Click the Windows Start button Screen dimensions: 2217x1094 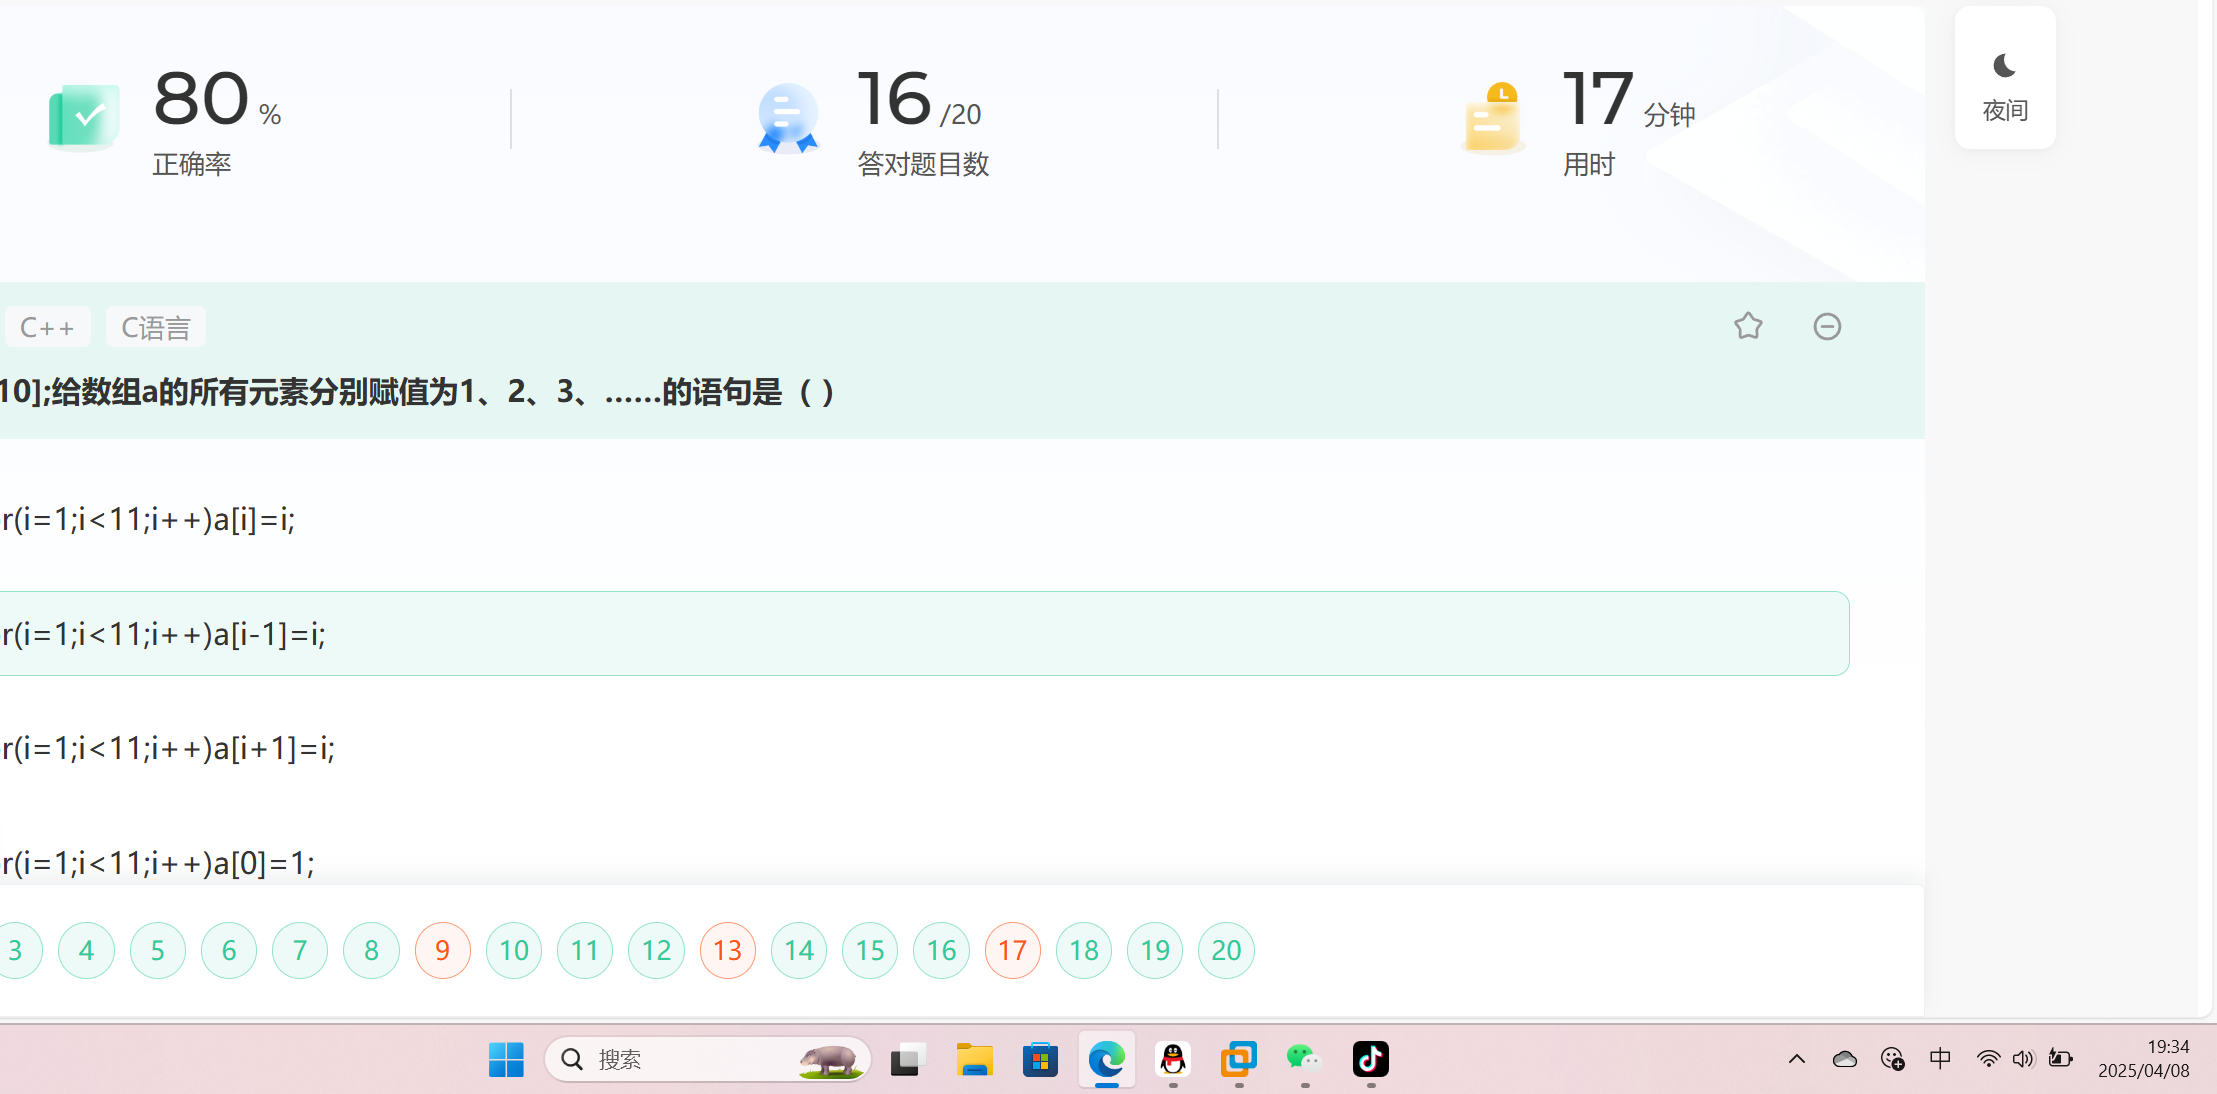(x=506, y=1059)
